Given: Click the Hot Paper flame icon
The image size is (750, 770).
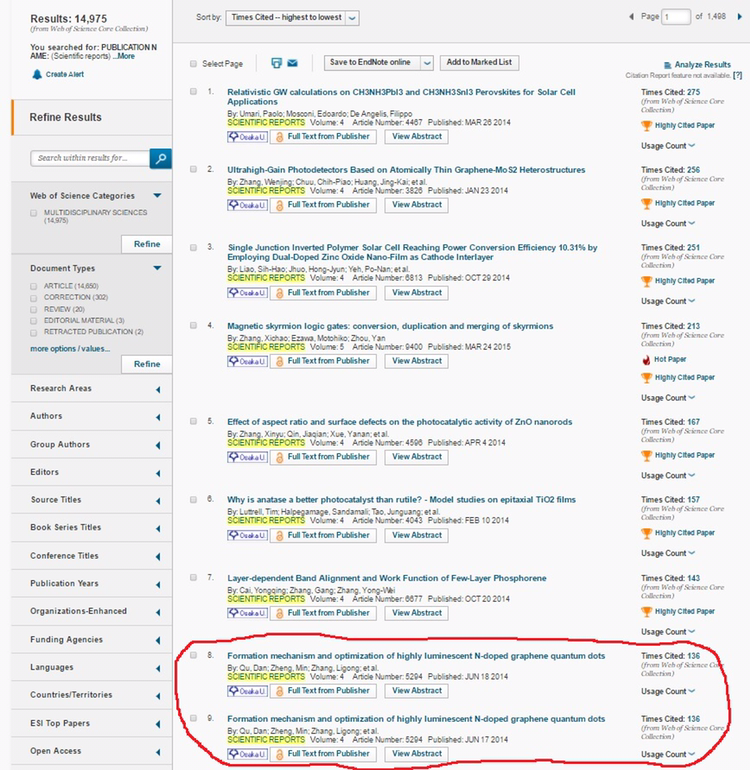Looking at the screenshot, I should pyautogui.click(x=646, y=360).
